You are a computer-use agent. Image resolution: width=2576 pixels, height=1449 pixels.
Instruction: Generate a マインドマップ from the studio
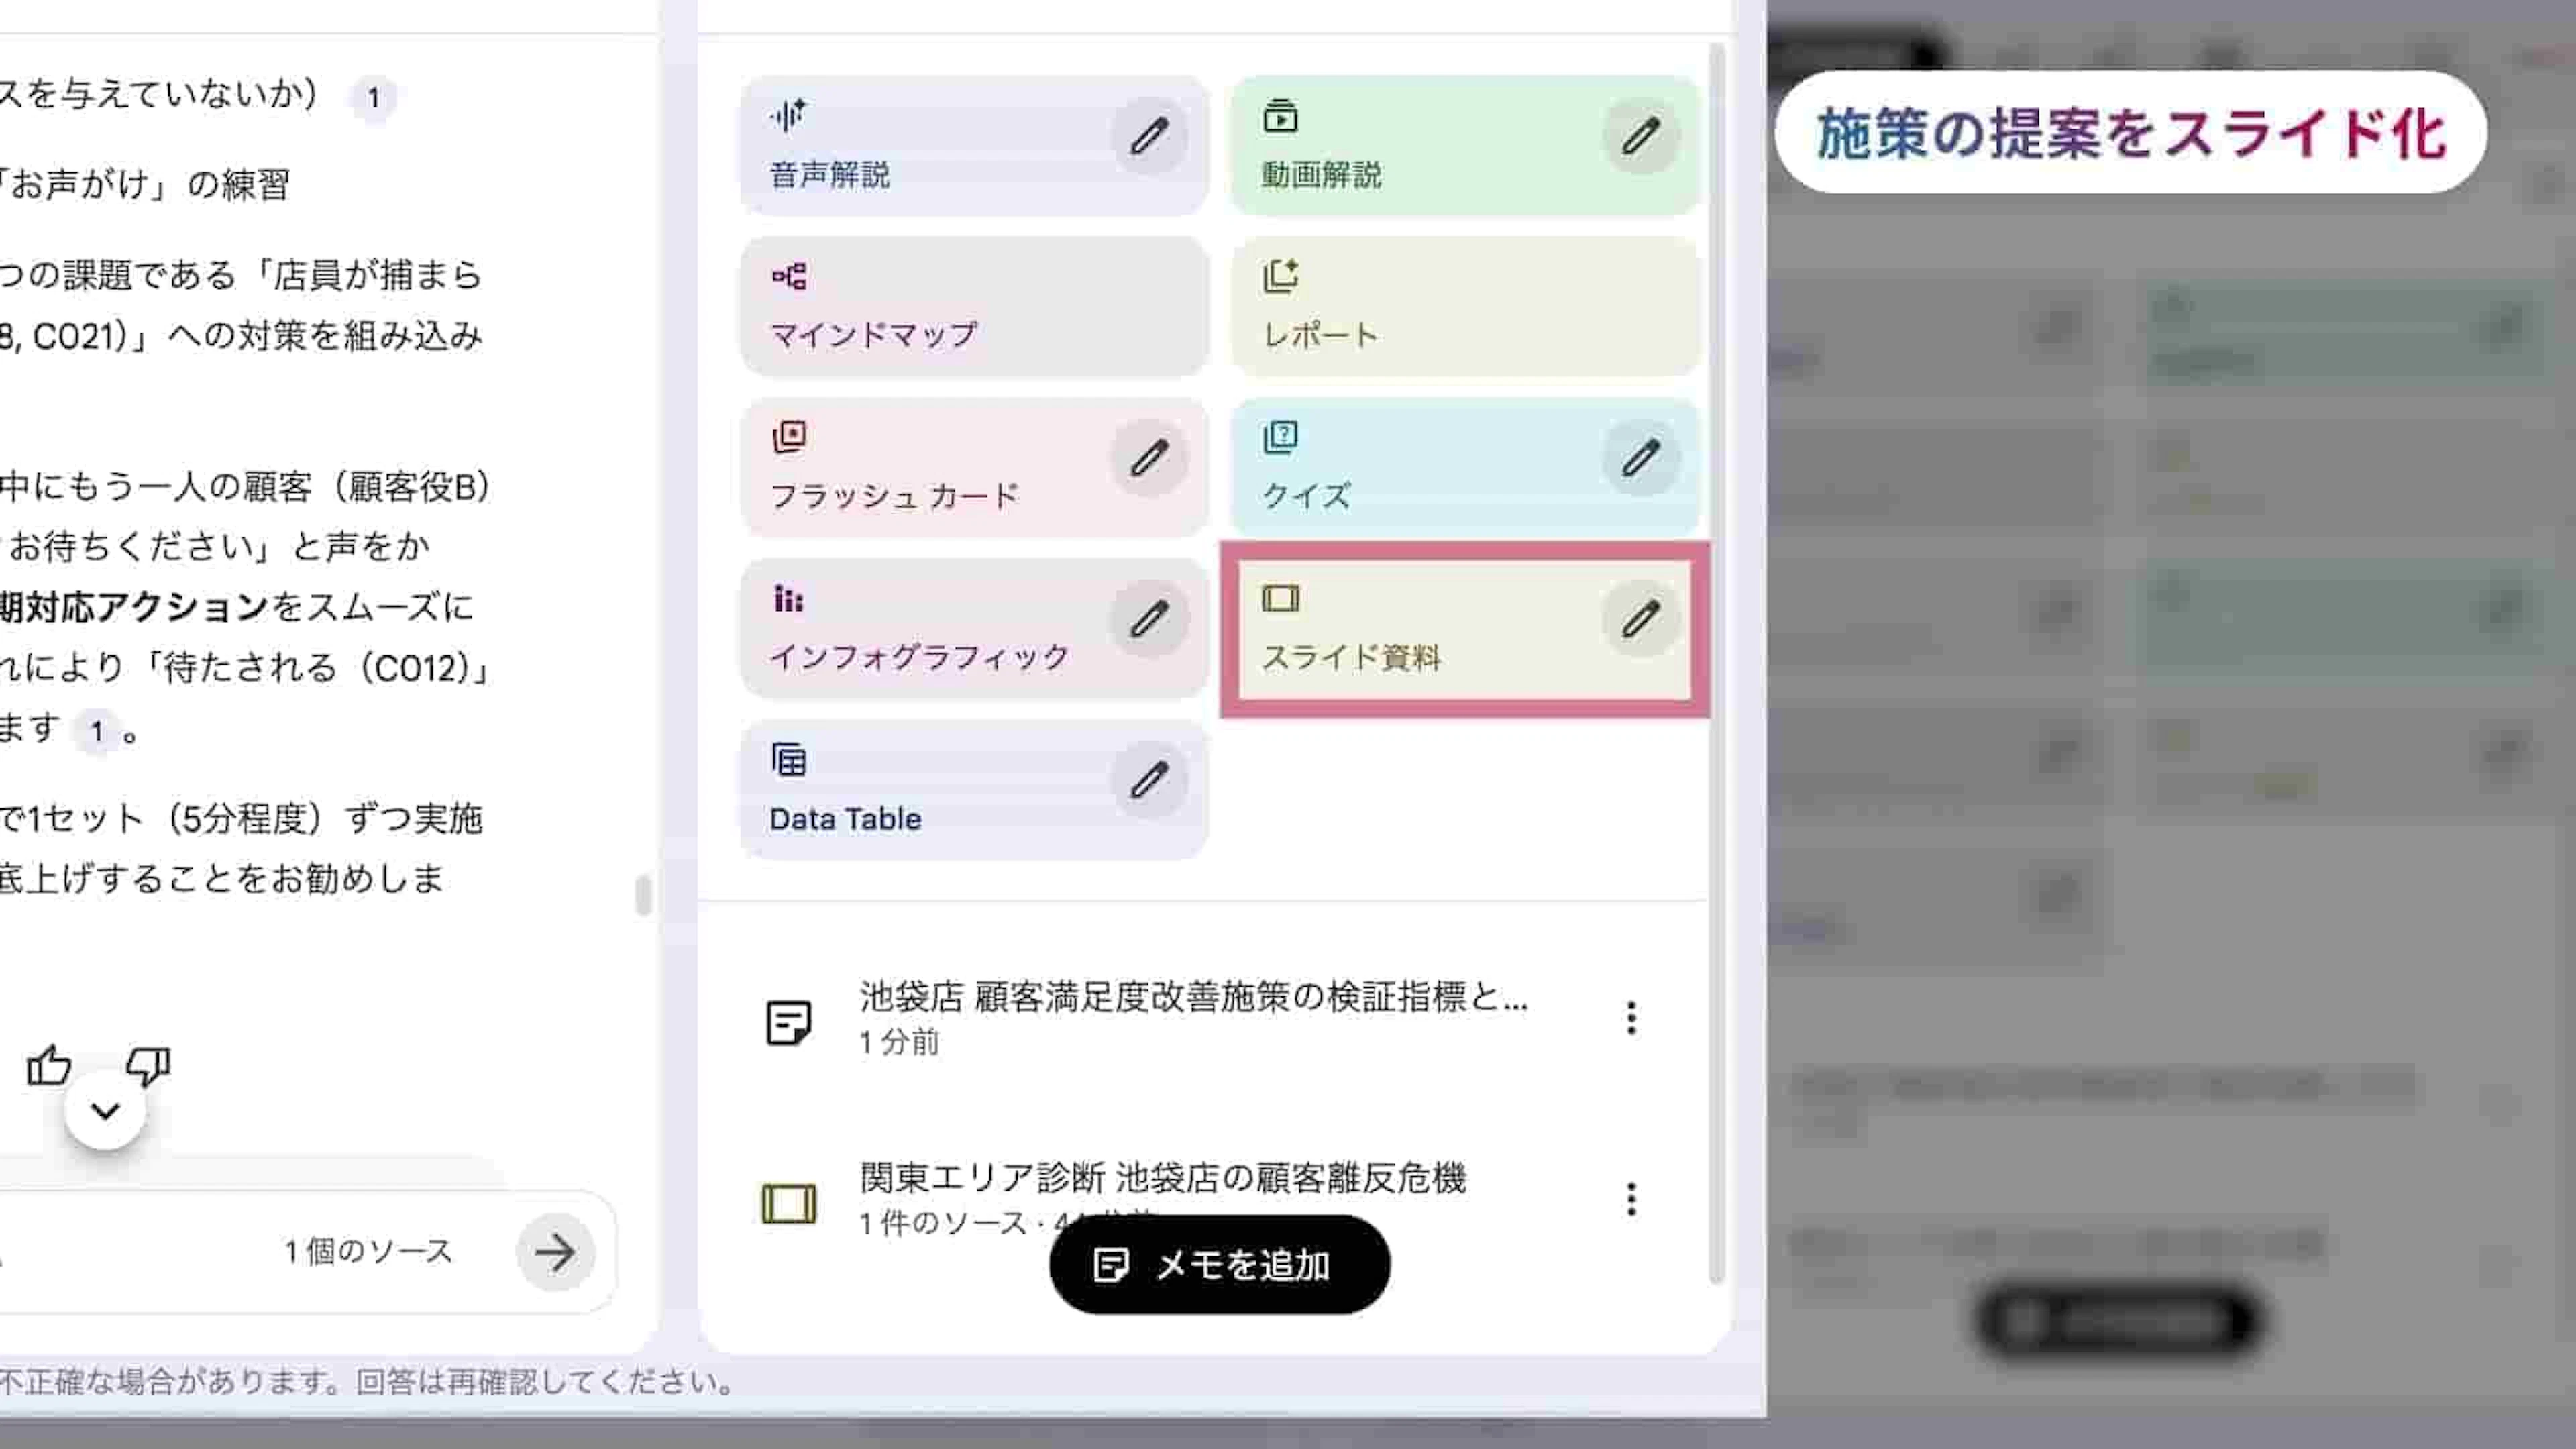(974, 306)
